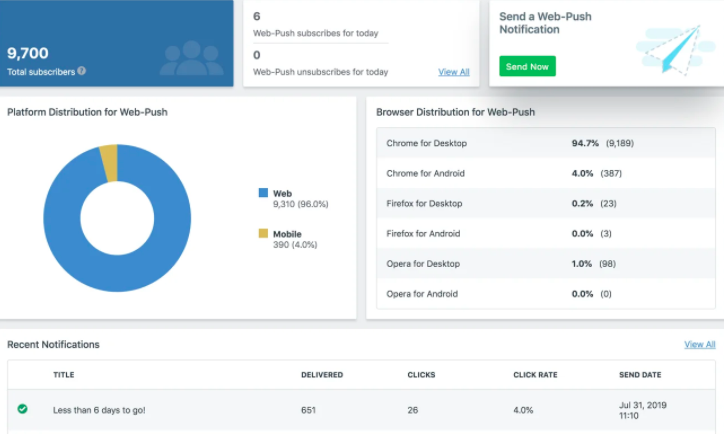Click the DELIVERED column header

[322, 374]
